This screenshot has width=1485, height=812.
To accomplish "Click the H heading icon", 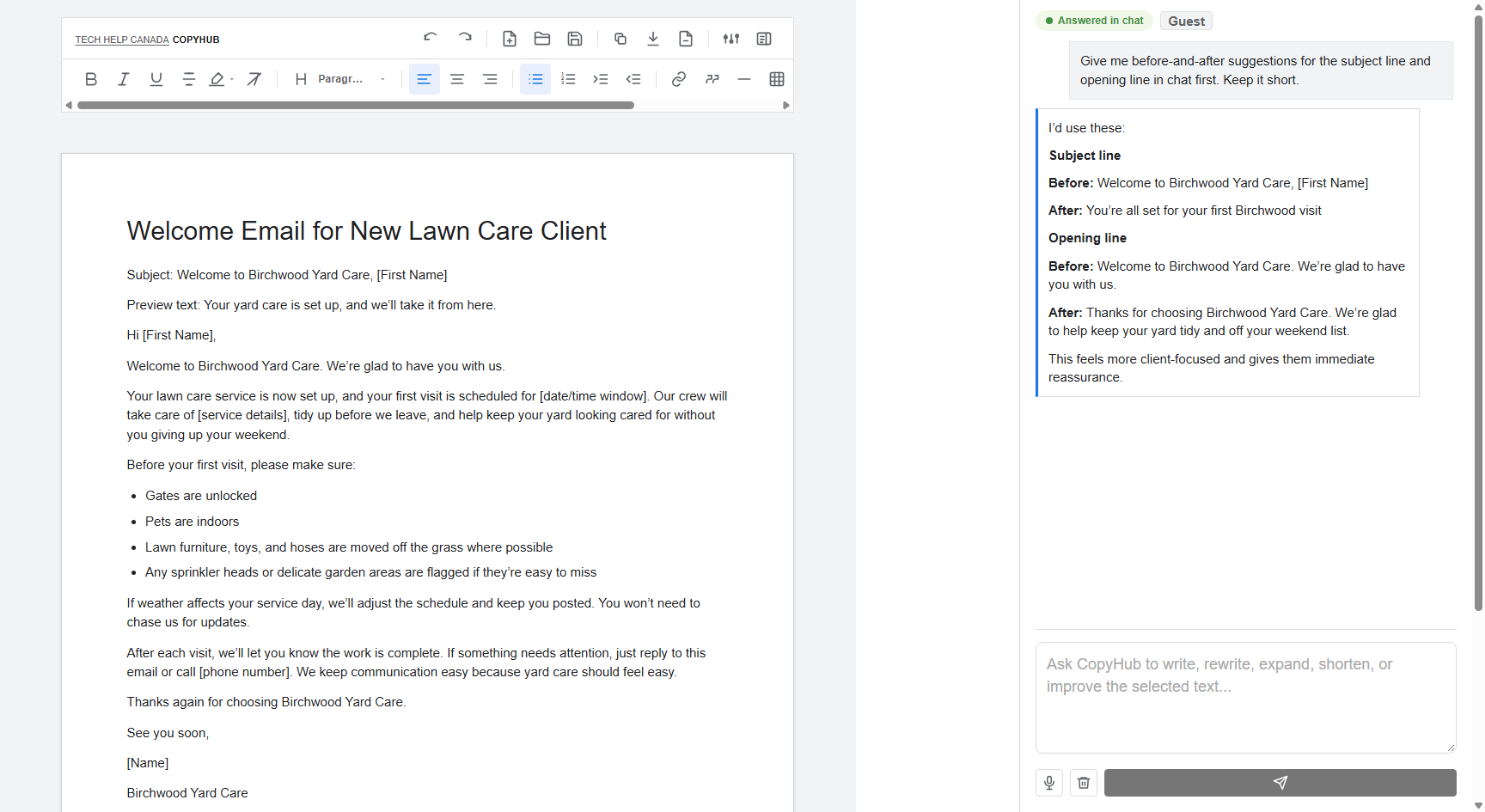I will click(300, 79).
